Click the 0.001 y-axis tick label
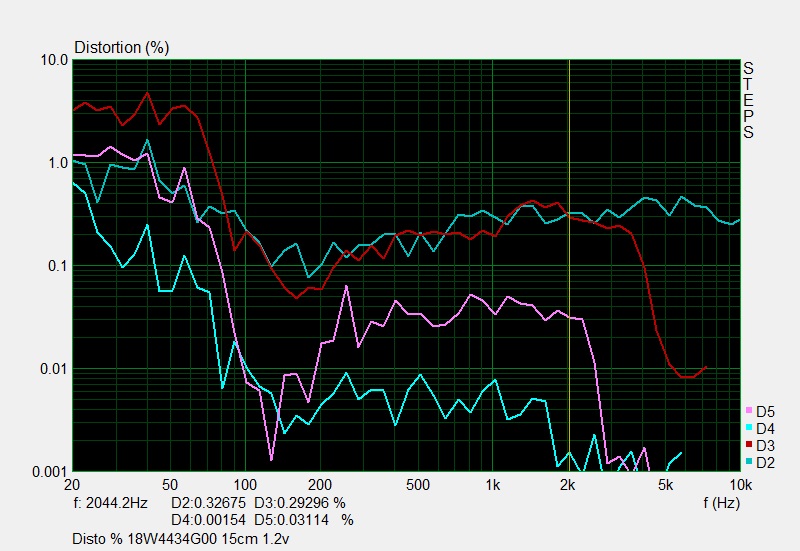Viewport: 800px width, 551px height. (x=50, y=472)
